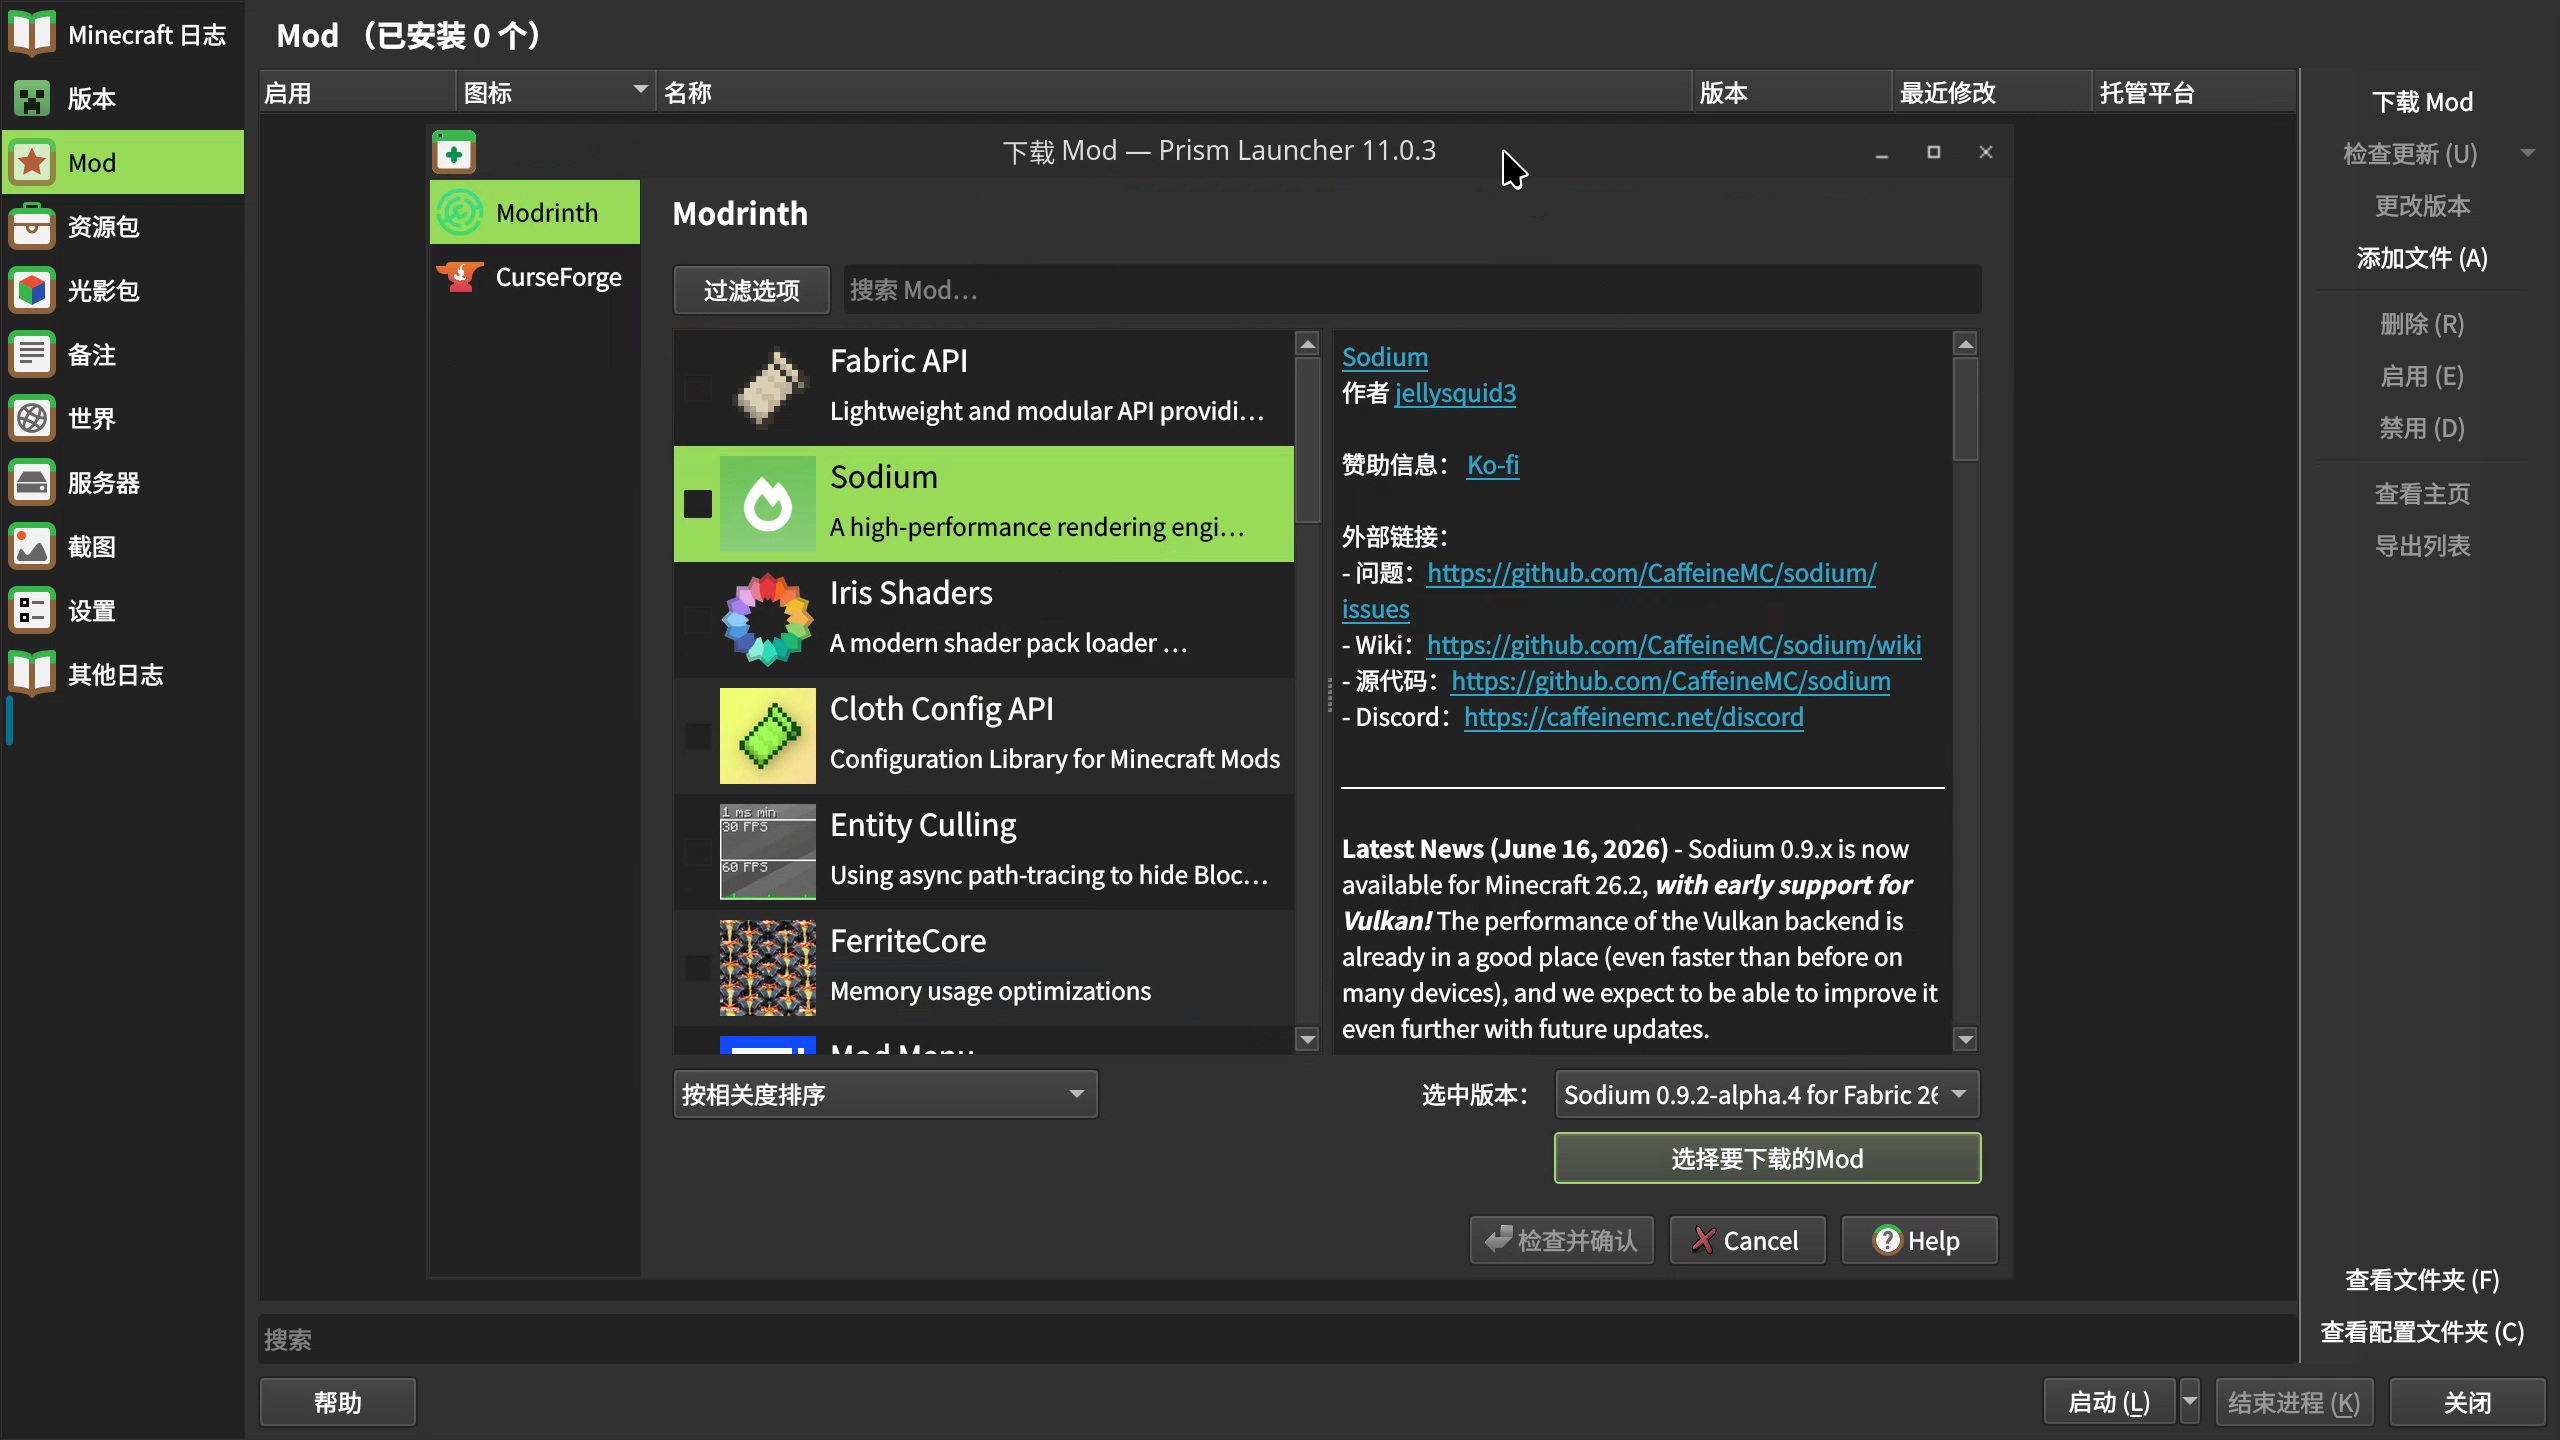Click the question mark icon on Help
The image size is (2560, 1440).
[x=1886, y=1240]
